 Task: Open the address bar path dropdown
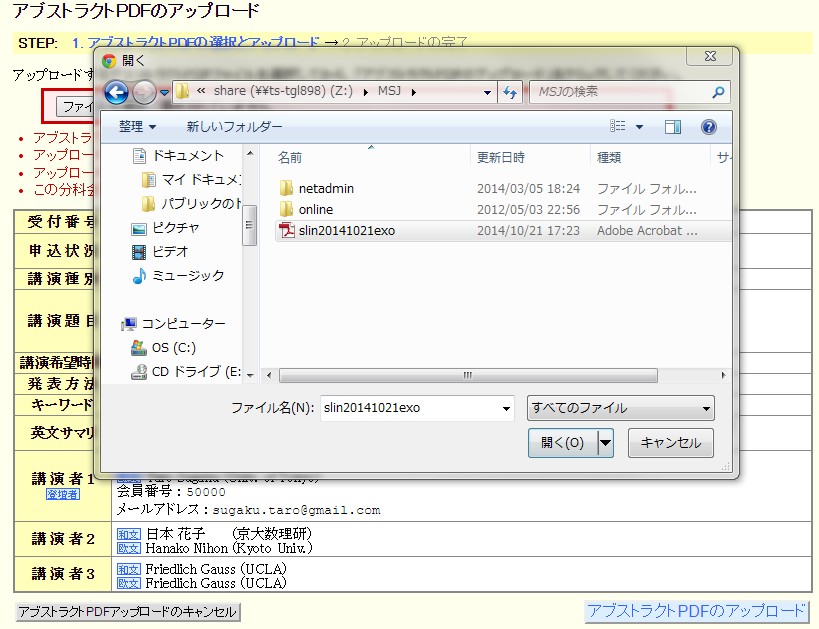coord(488,92)
